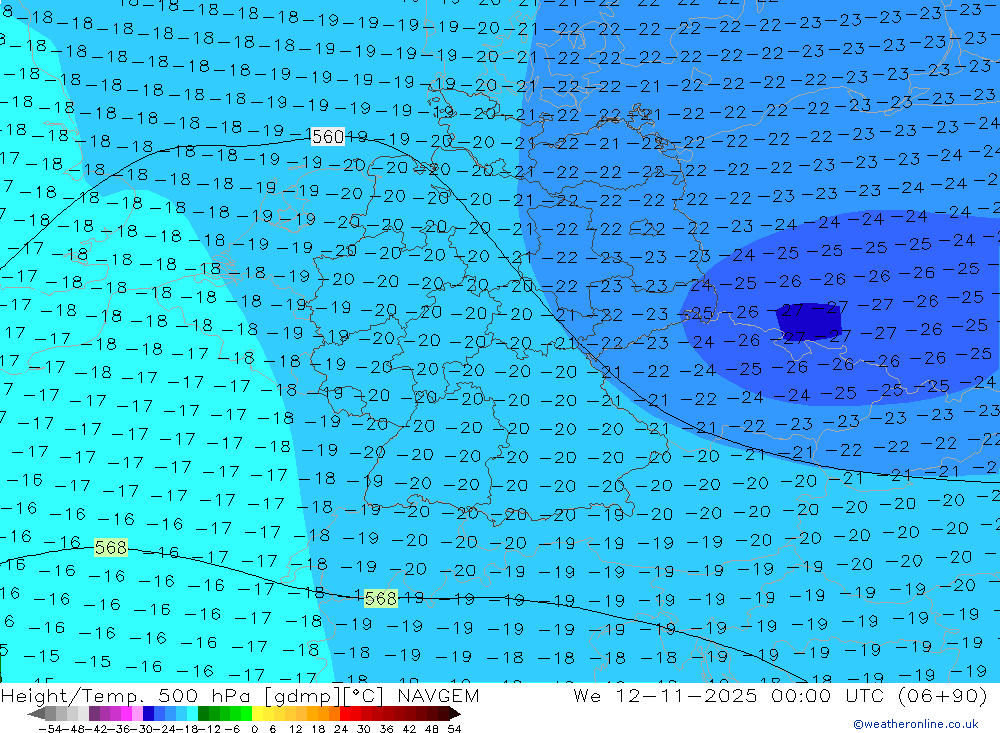The image size is (1000, 733).
Task: Click the 560 height contour label
Action: [328, 137]
